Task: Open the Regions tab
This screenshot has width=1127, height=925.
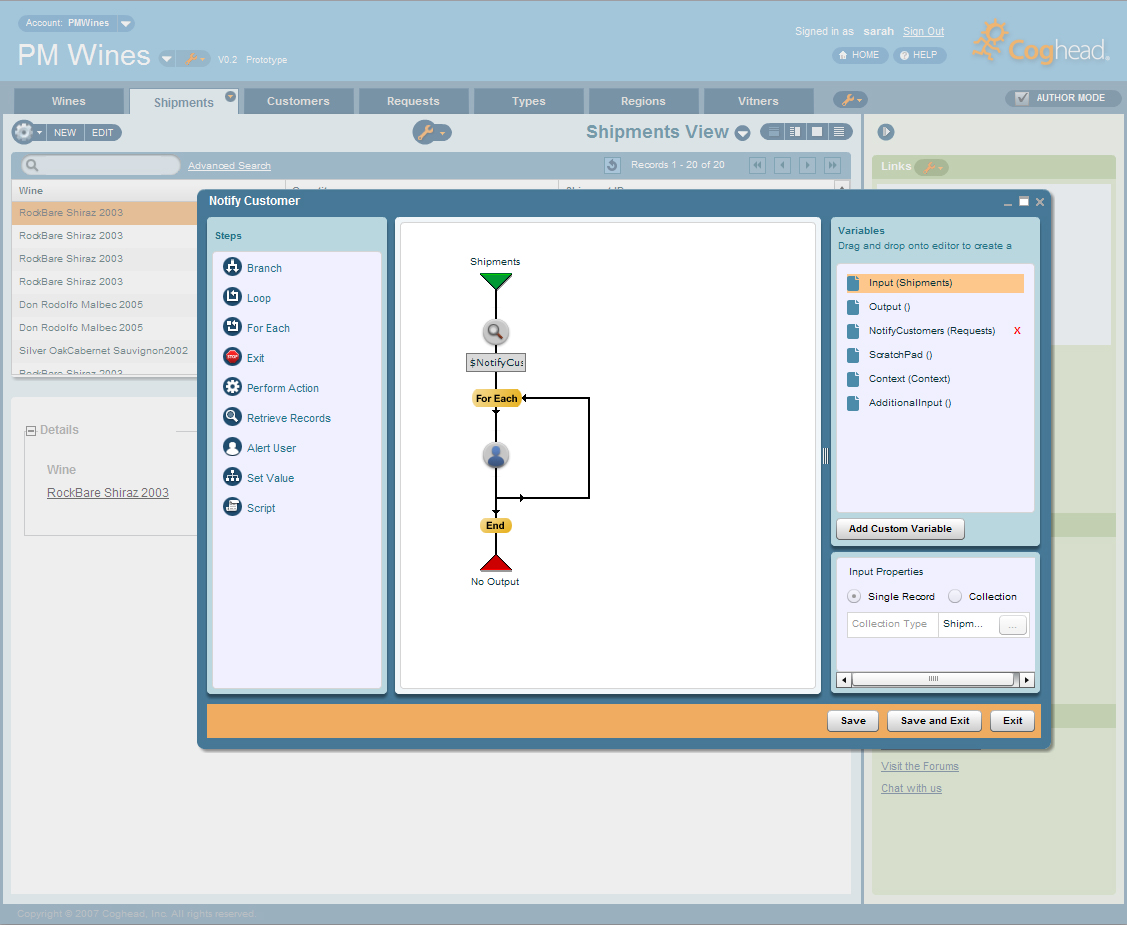Action: (643, 101)
